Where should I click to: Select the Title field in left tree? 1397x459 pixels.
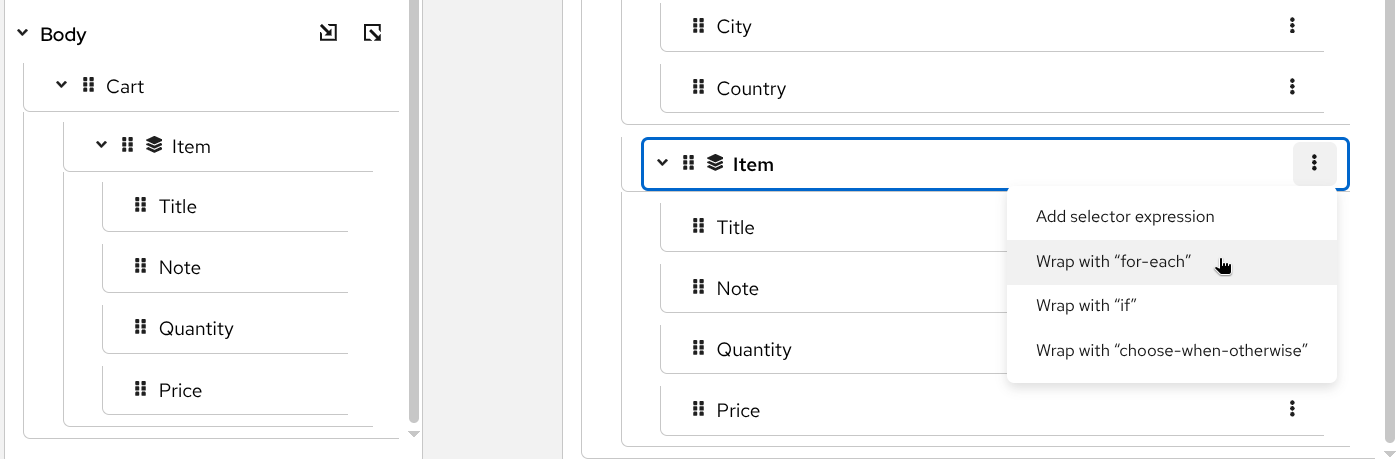point(178,207)
